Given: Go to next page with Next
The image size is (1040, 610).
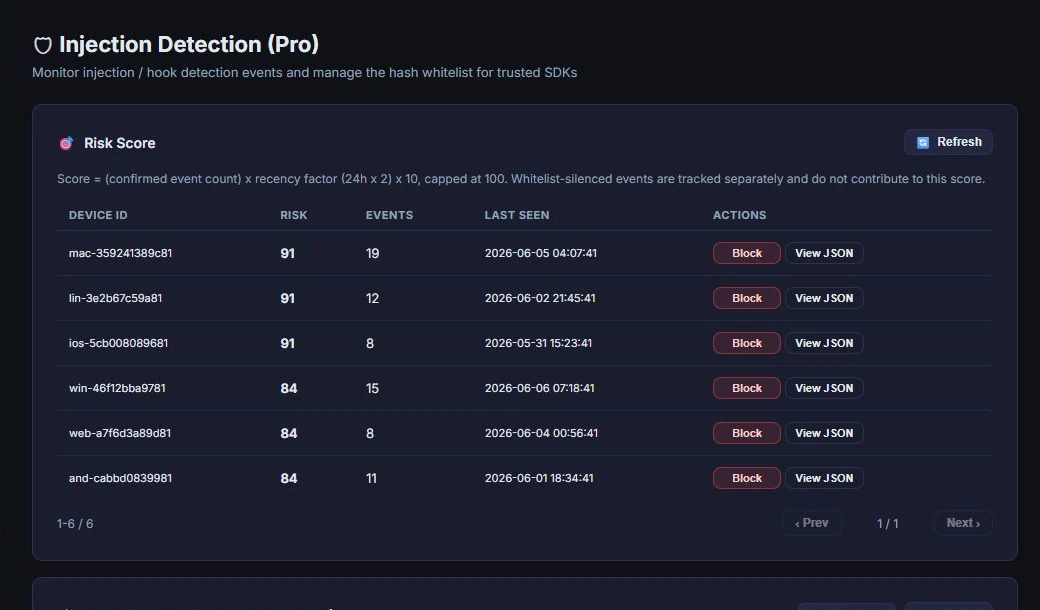Looking at the screenshot, I should click(x=963, y=523).
